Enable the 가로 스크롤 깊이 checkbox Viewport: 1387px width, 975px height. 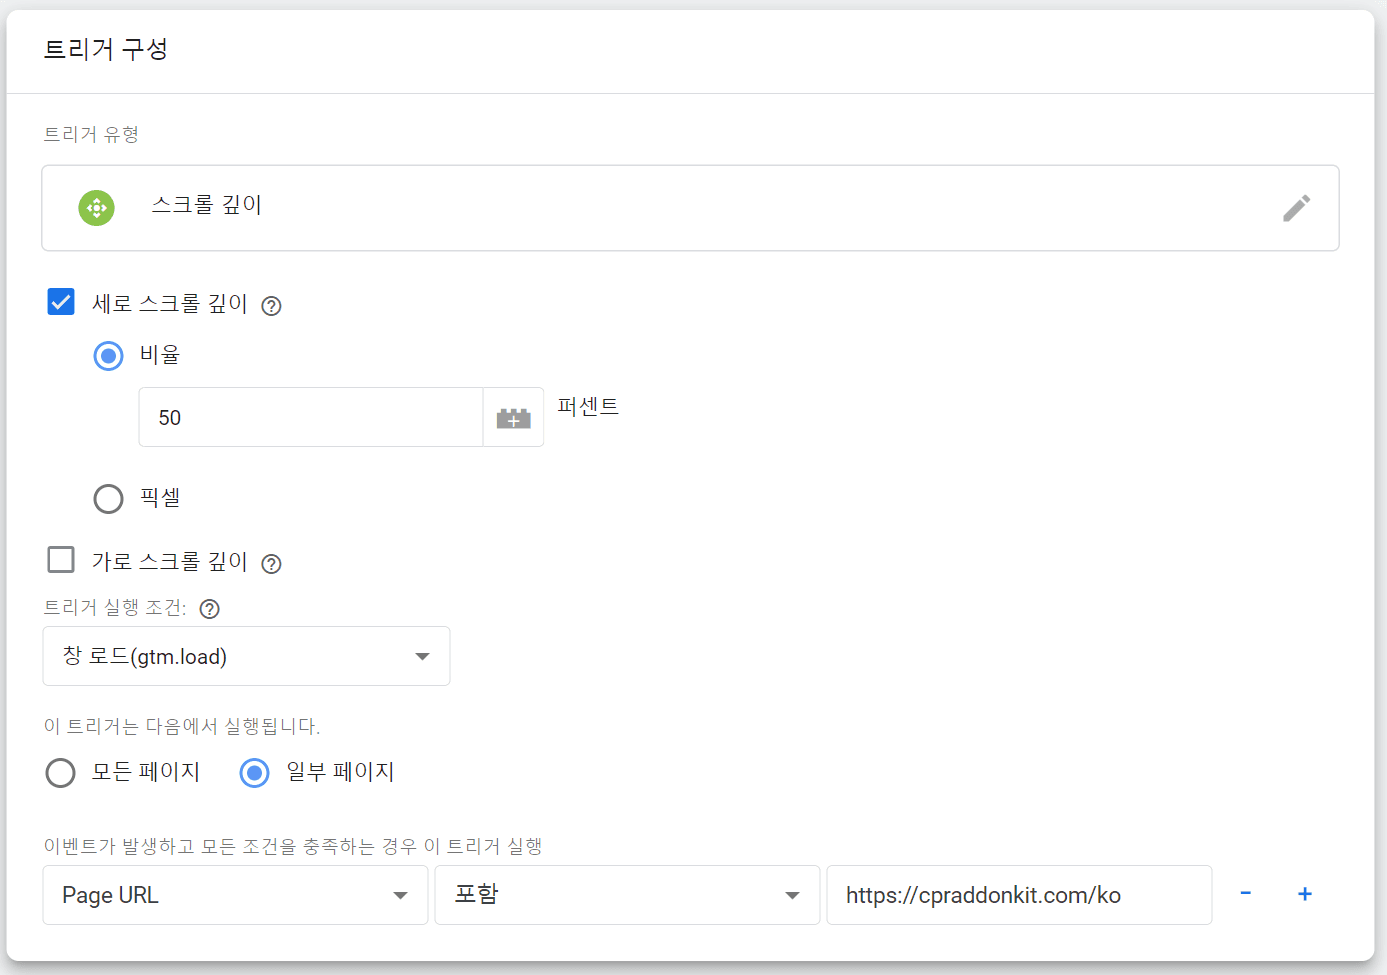coord(61,560)
